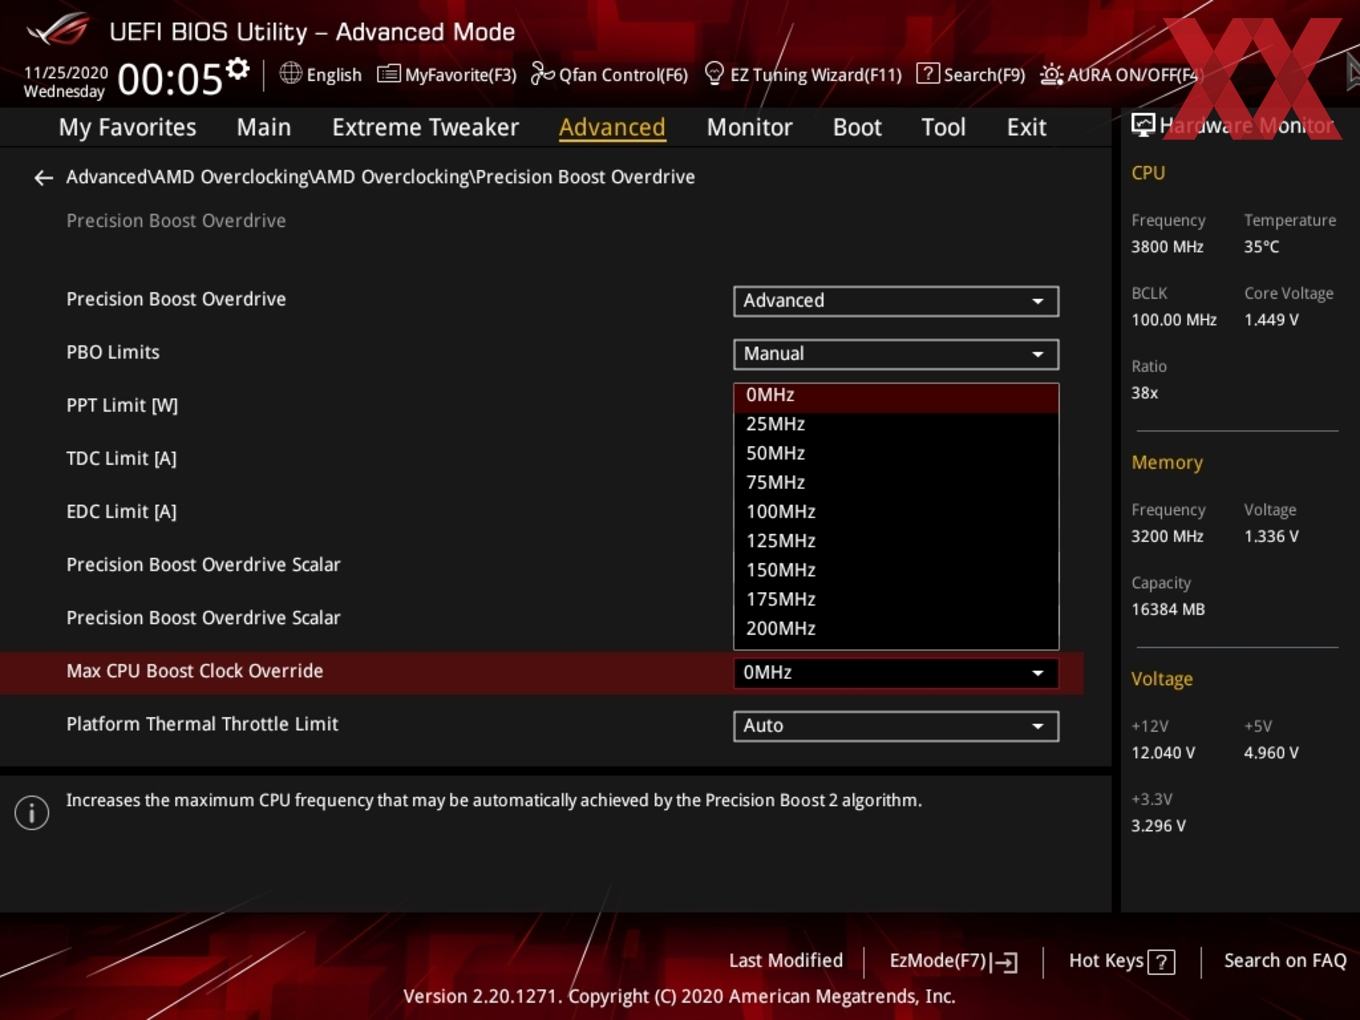Click the Hot Keys question mark icon
Image resolution: width=1360 pixels, height=1020 pixels.
1161,962
